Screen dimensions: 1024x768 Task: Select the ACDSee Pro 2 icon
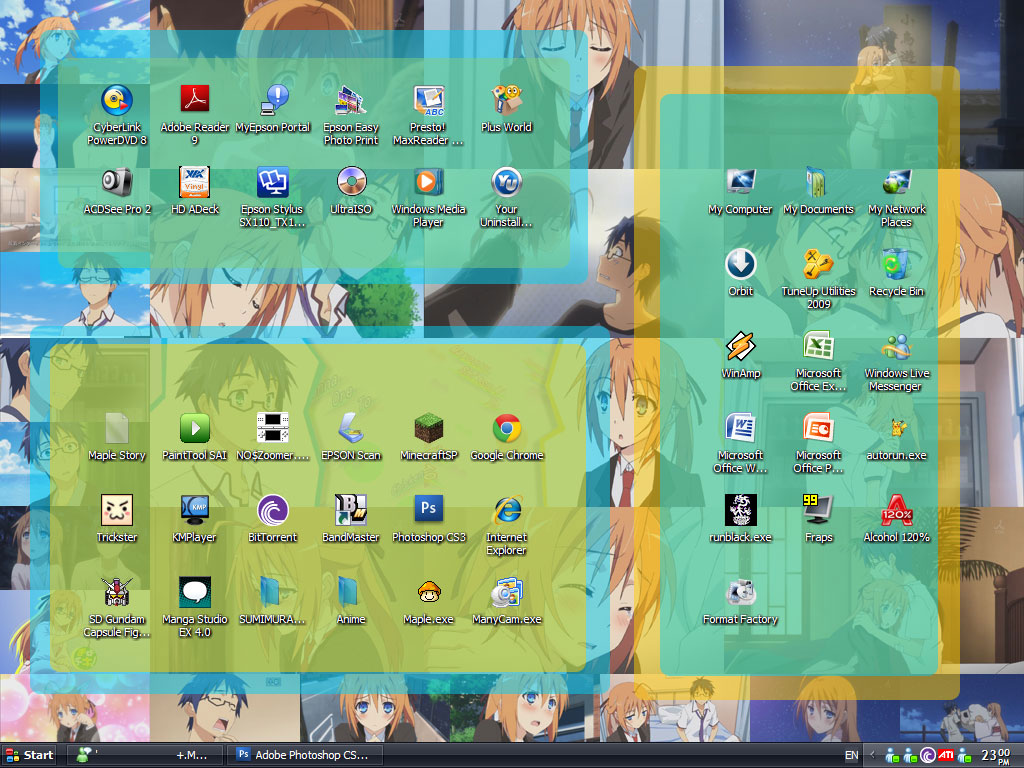[117, 182]
